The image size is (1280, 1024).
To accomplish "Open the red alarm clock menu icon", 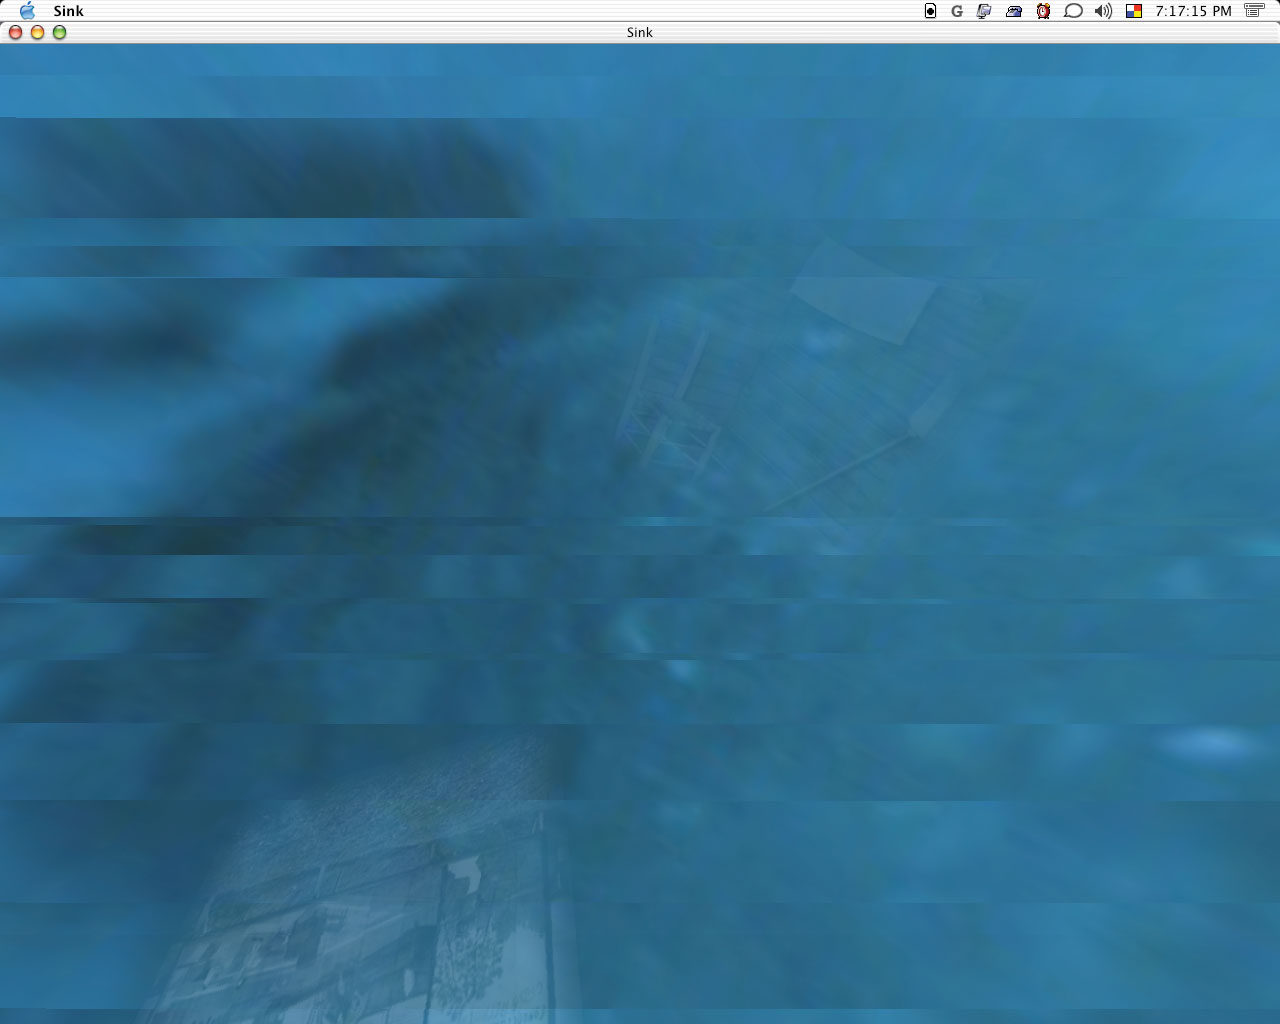I will point(1043,11).
